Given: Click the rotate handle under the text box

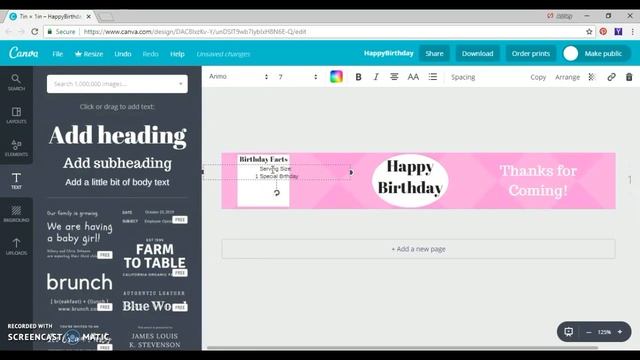Looking at the screenshot, I should pos(276,193).
